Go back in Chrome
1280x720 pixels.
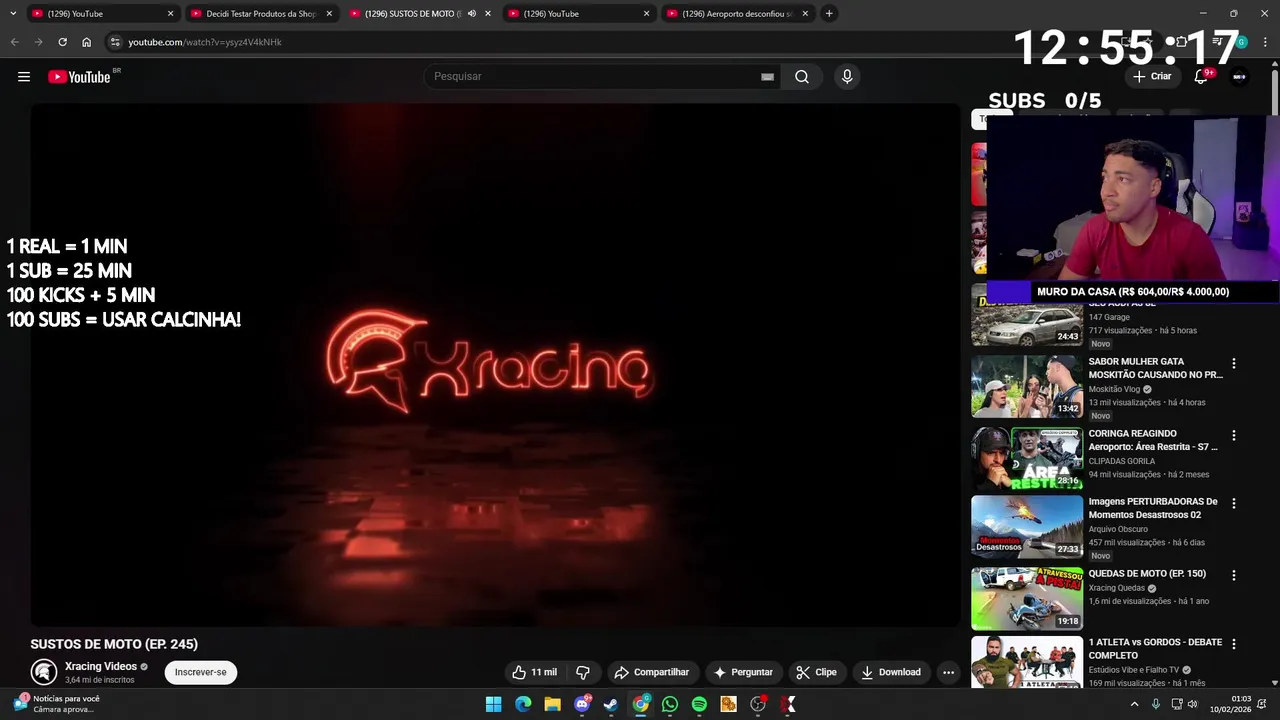[x=14, y=42]
